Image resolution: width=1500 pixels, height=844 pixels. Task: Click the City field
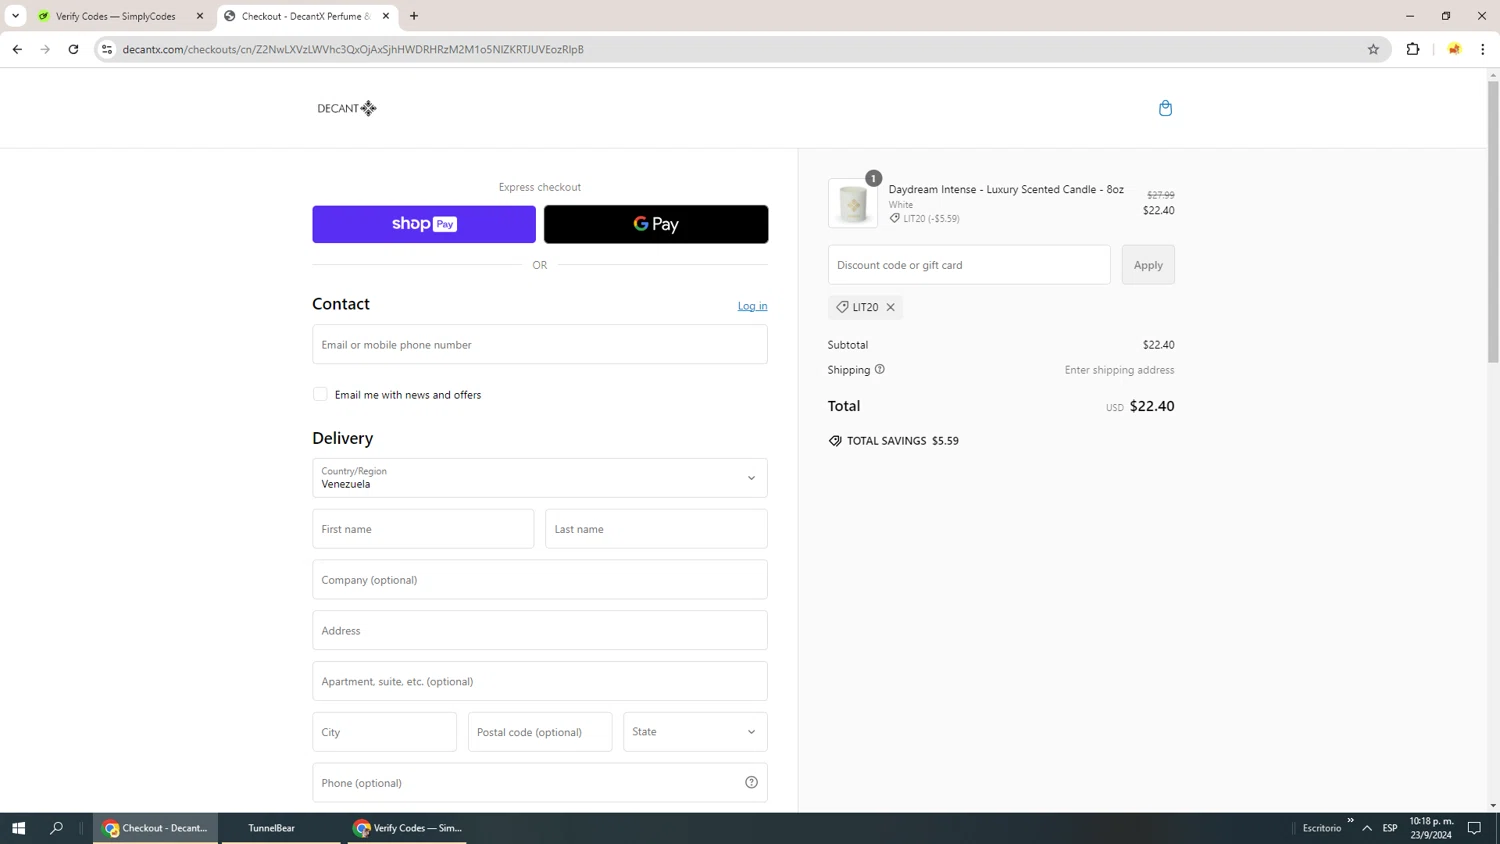[x=385, y=732]
